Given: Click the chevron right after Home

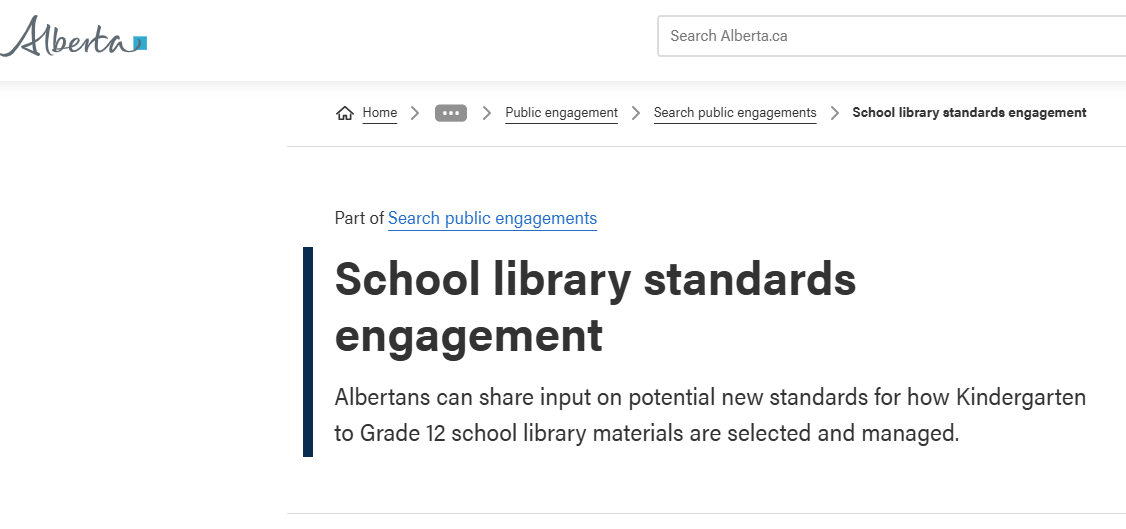Looking at the screenshot, I should click(414, 113).
